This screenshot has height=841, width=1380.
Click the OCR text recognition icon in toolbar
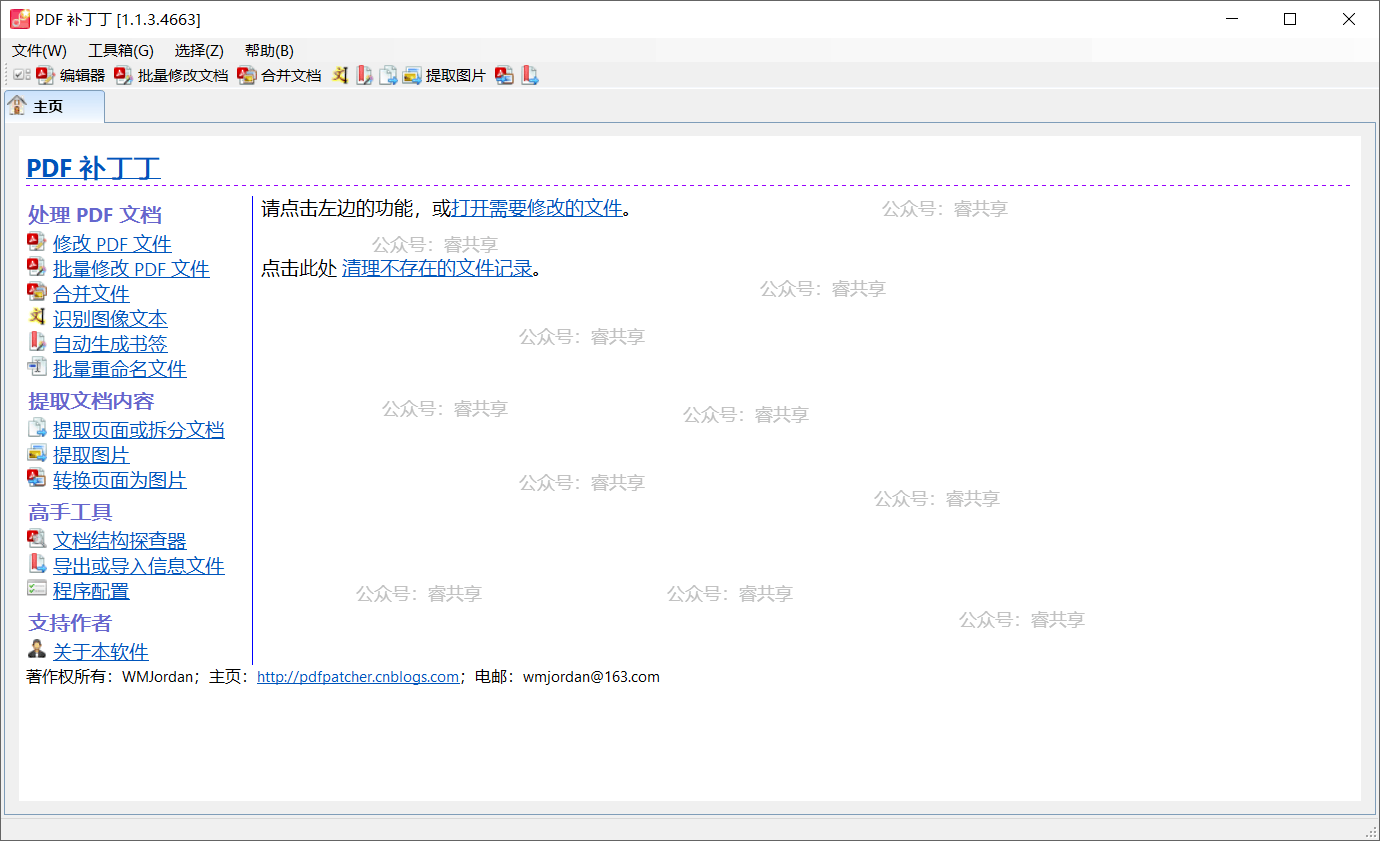[x=341, y=75]
